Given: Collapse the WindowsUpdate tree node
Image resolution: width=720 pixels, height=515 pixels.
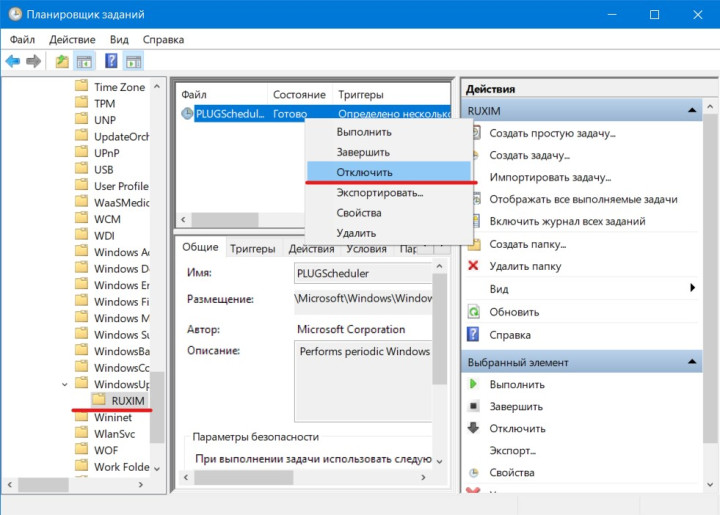Looking at the screenshot, I should tap(66, 384).
